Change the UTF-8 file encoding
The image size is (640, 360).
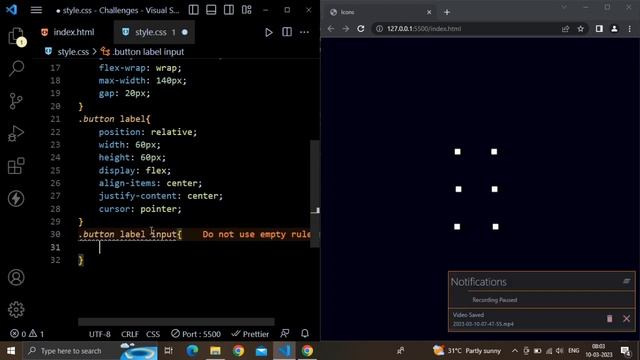100,334
